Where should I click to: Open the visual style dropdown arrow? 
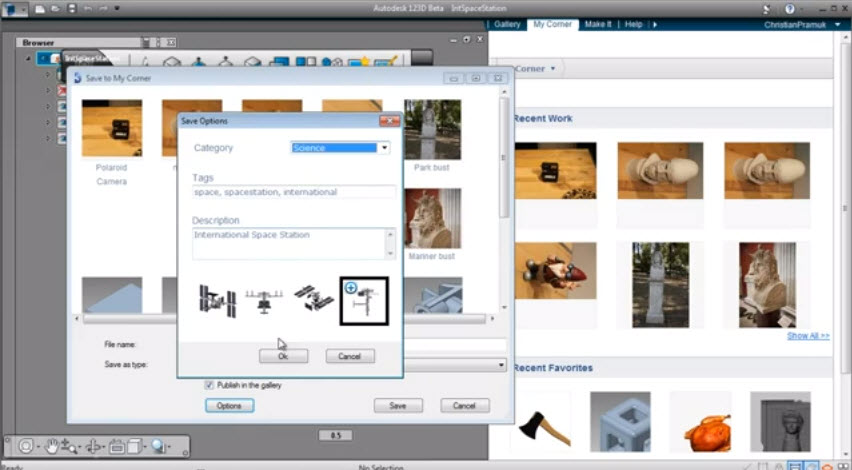pos(170,447)
